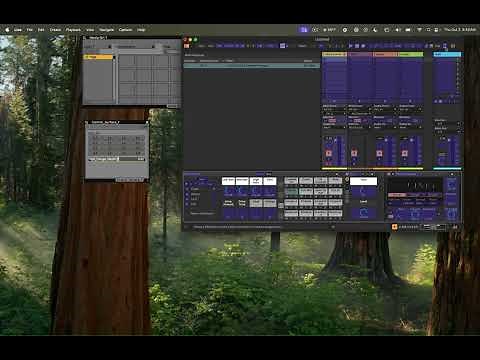Click the Record button in Live transport
480x360 pixels.
click(x=363, y=46)
